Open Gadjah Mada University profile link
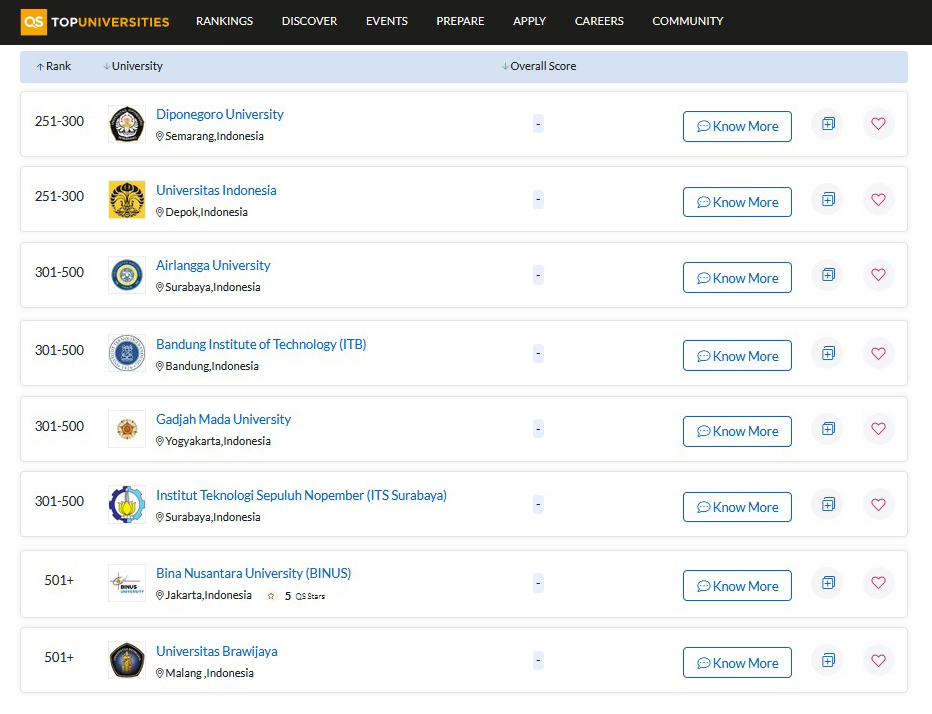Viewport: 932px width, 714px height. [223, 420]
